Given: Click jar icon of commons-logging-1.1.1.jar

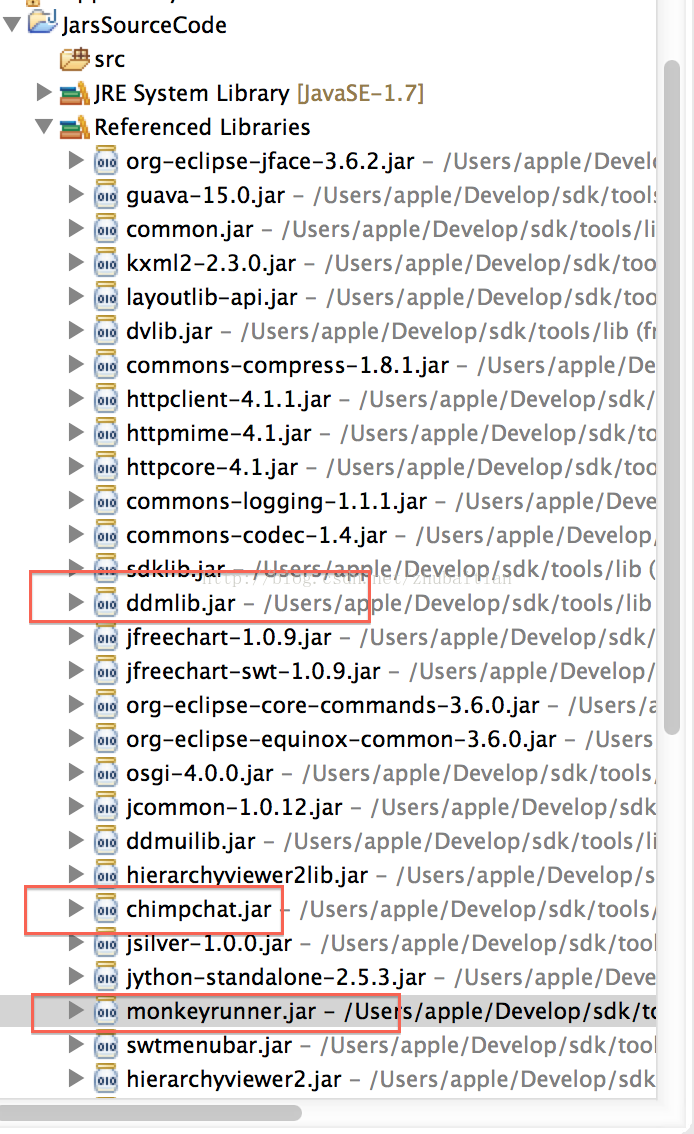Looking at the screenshot, I should pos(106,500).
